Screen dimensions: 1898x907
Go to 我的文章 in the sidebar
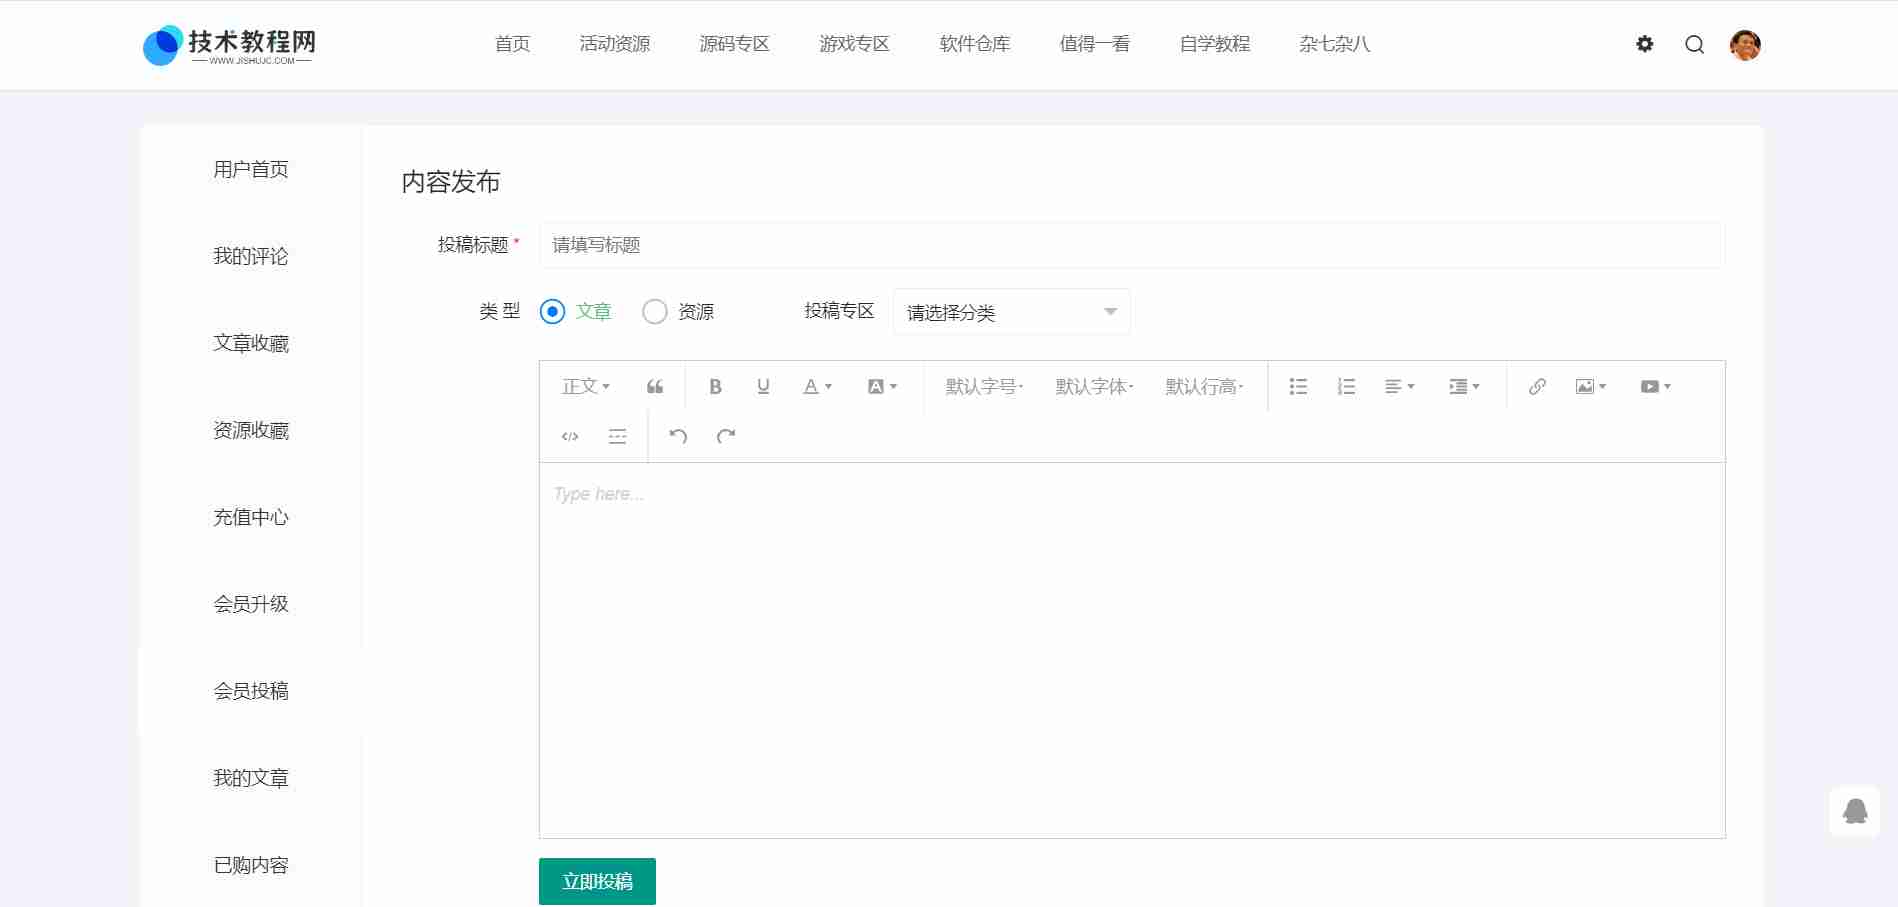(251, 778)
